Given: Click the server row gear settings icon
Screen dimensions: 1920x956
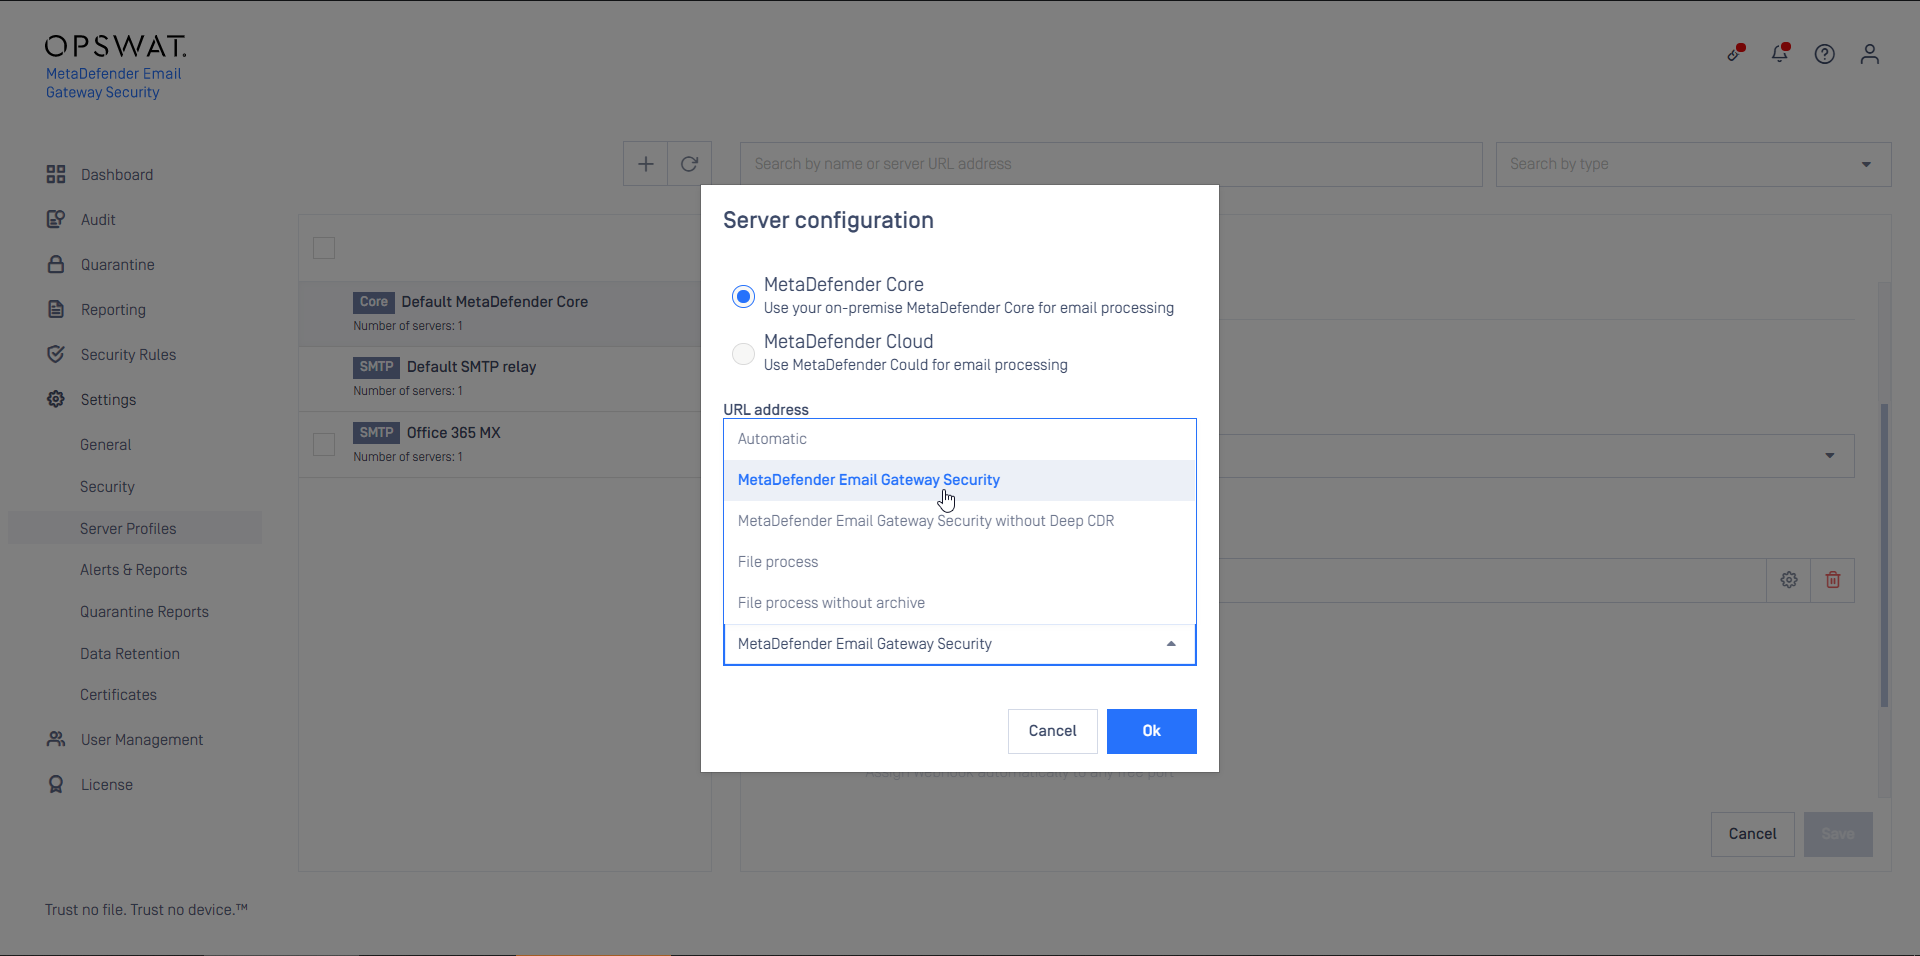Looking at the screenshot, I should (x=1789, y=580).
